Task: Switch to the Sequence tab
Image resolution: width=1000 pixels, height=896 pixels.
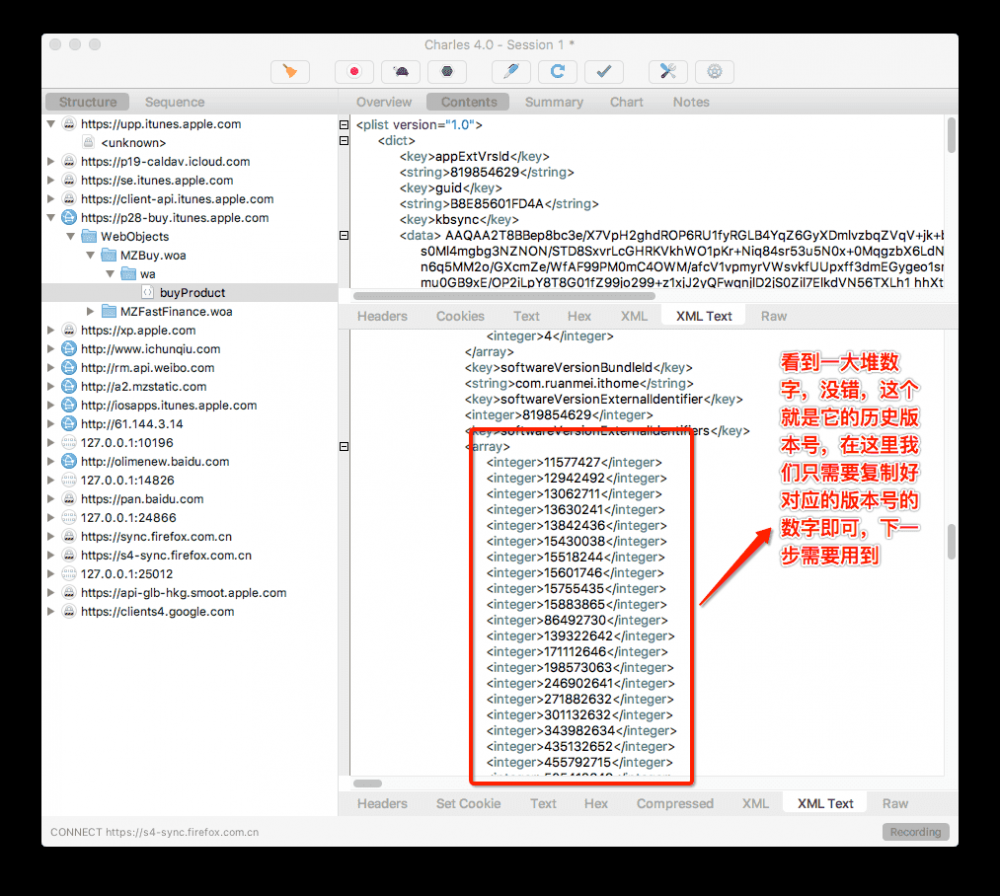Action: coord(174,101)
